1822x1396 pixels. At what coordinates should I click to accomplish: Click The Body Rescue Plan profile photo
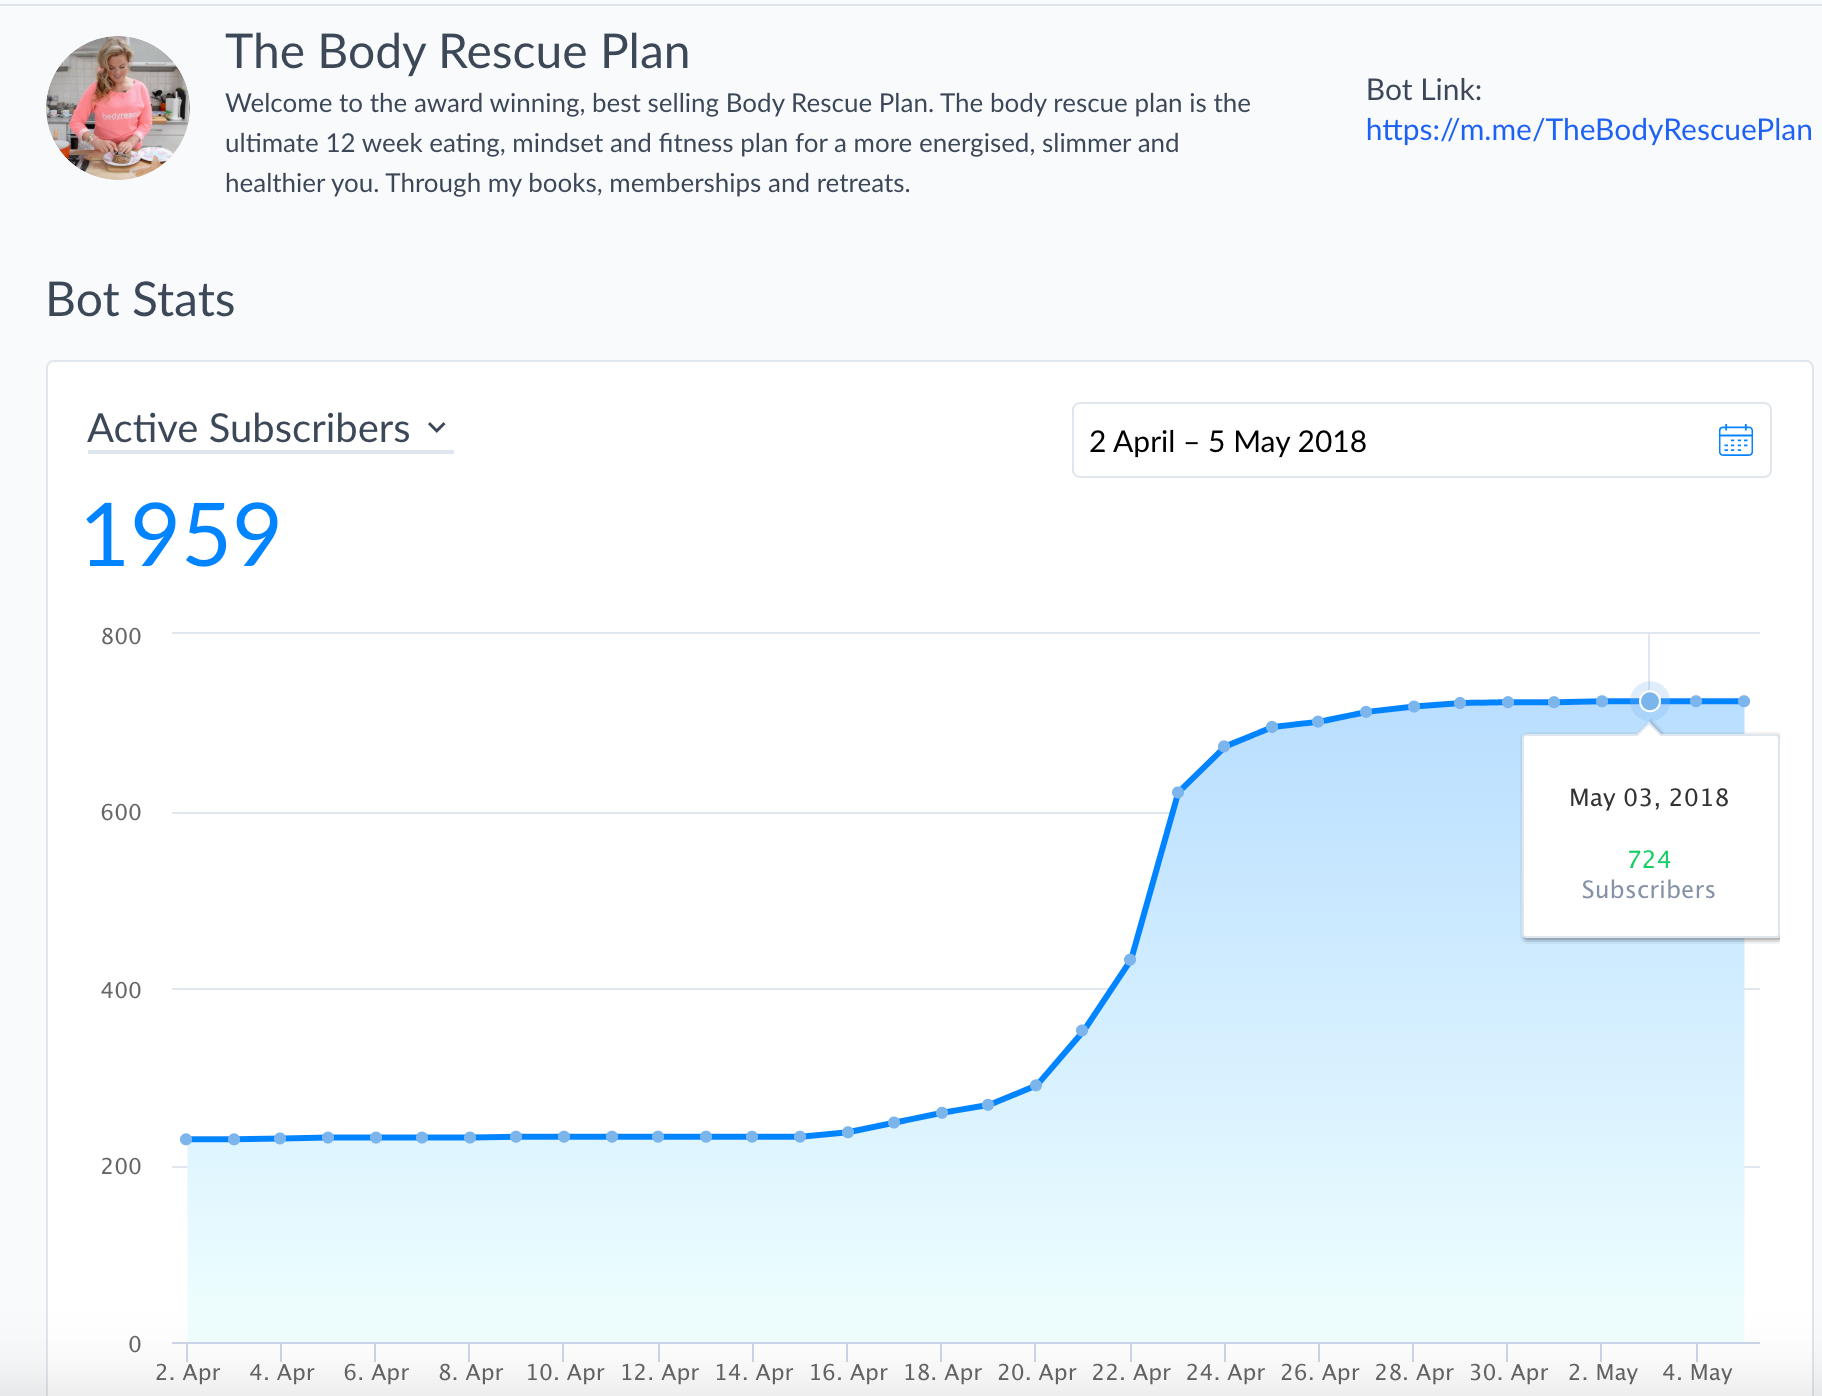(x=118, y=108)
